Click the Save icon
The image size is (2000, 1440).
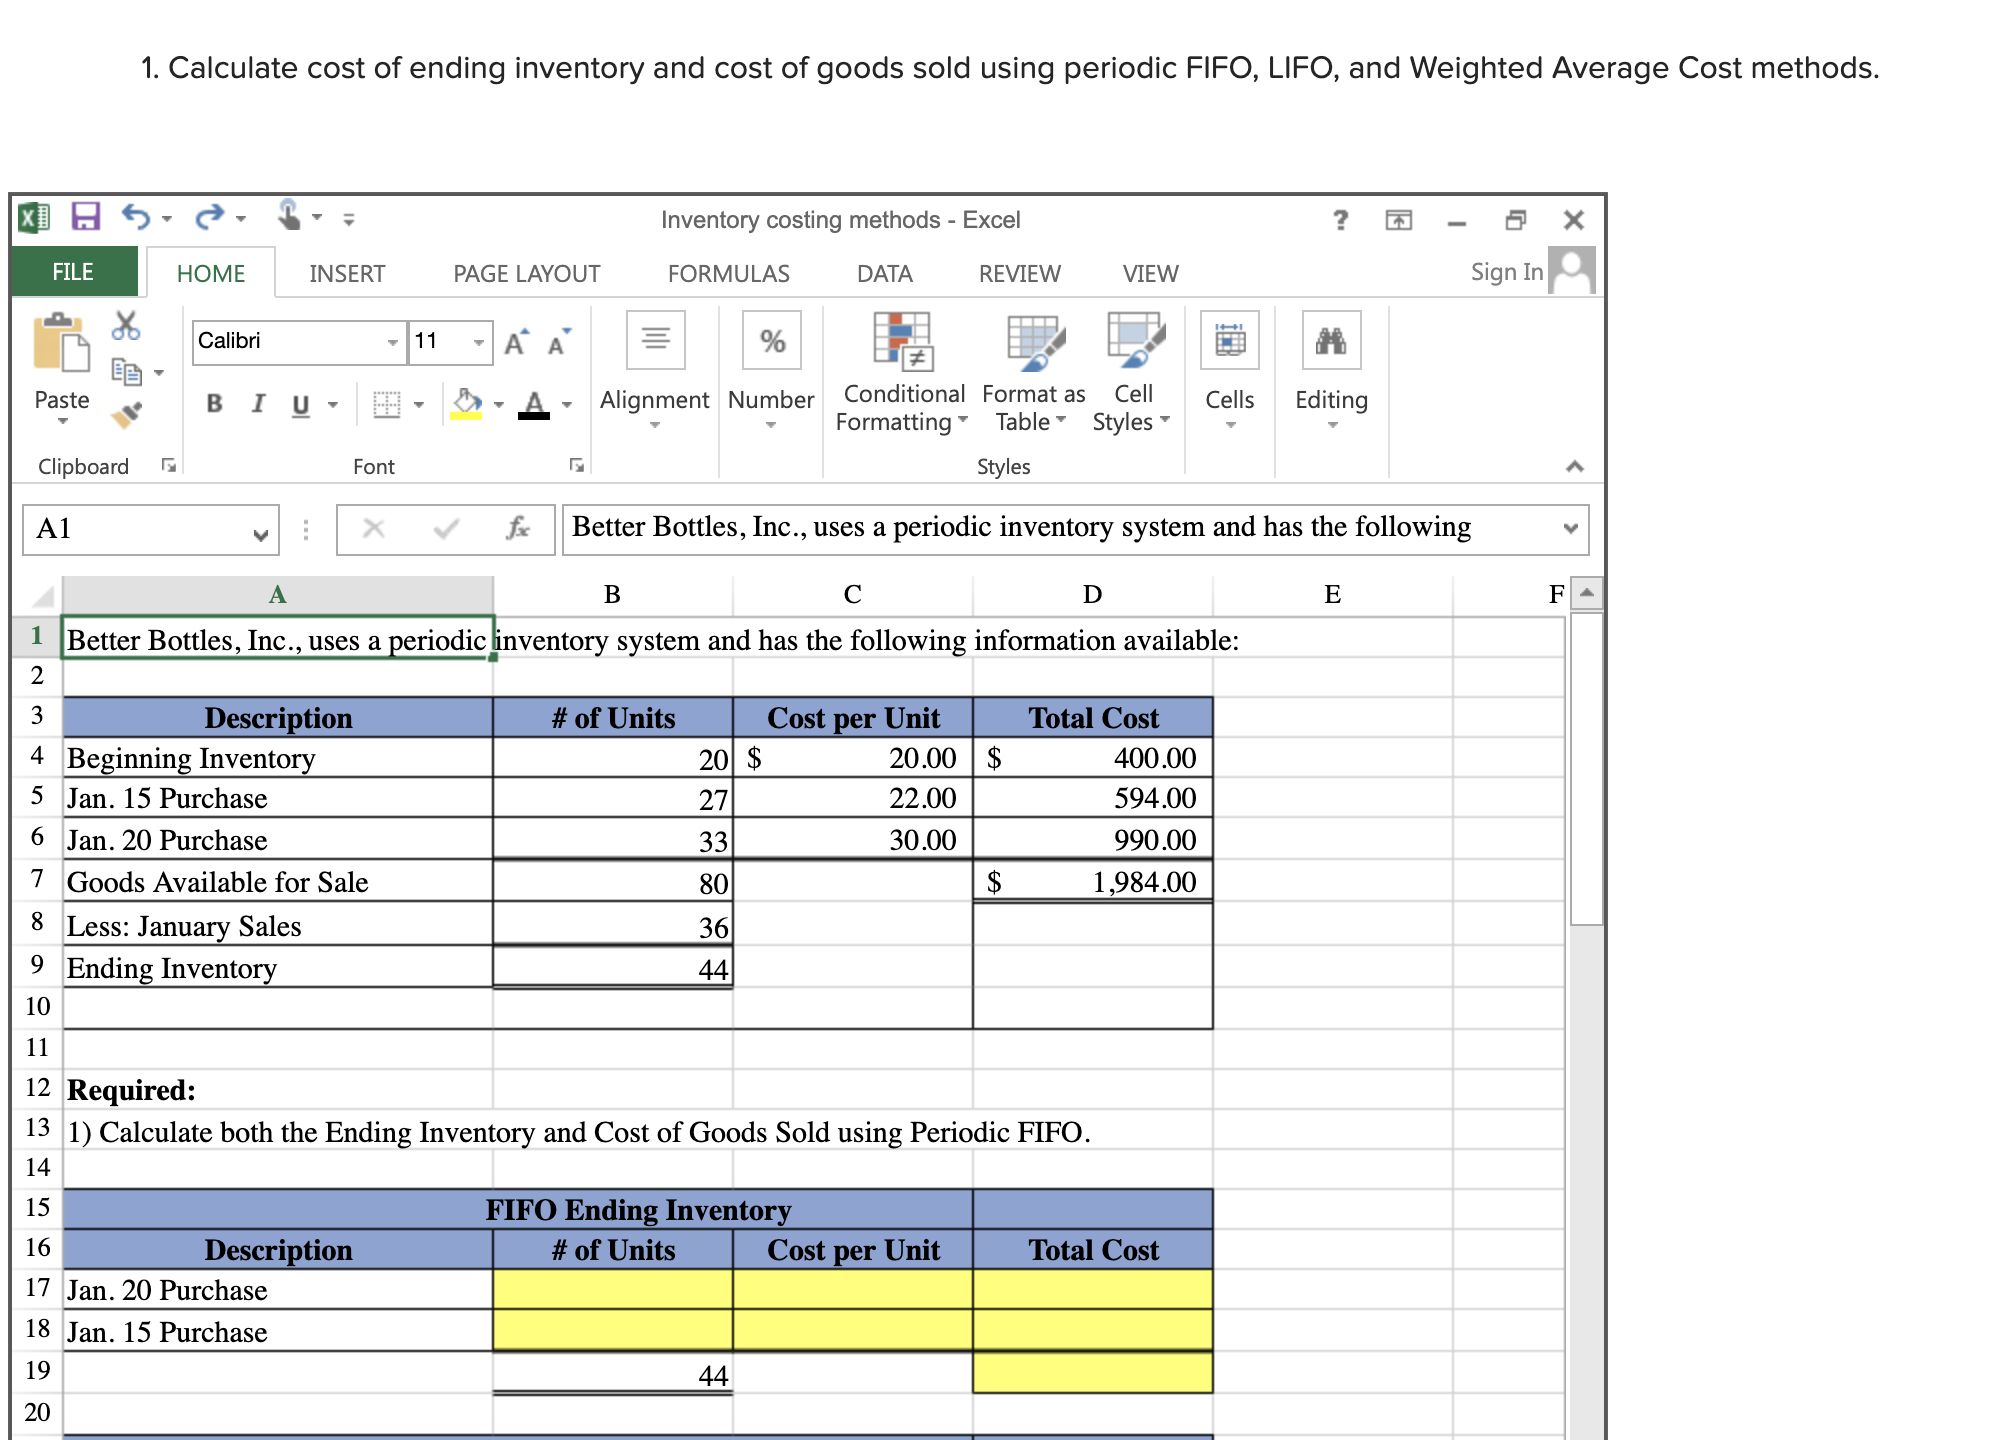point(85,214)
